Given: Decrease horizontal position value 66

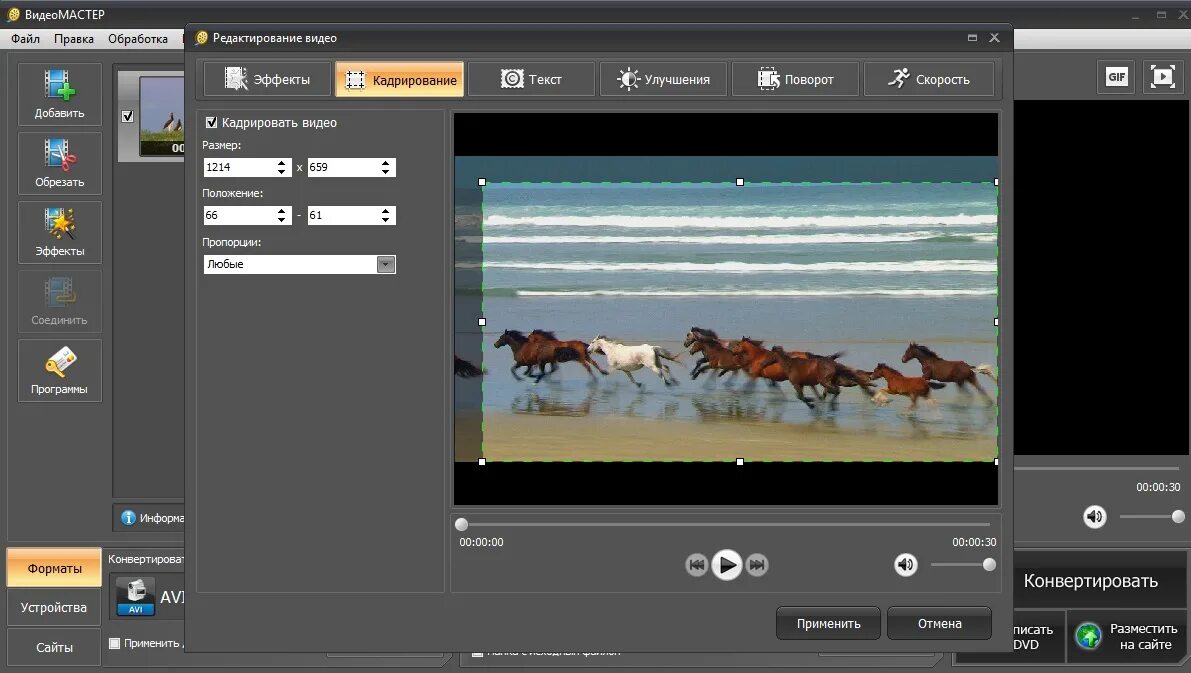Looking at the screenshot, I should point(282,220).
